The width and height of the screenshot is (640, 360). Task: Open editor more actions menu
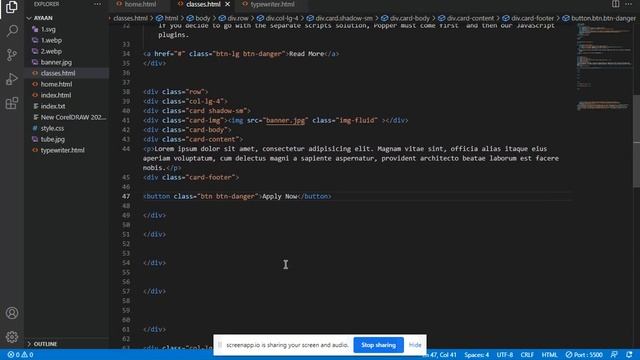click(x=629, y=4)
